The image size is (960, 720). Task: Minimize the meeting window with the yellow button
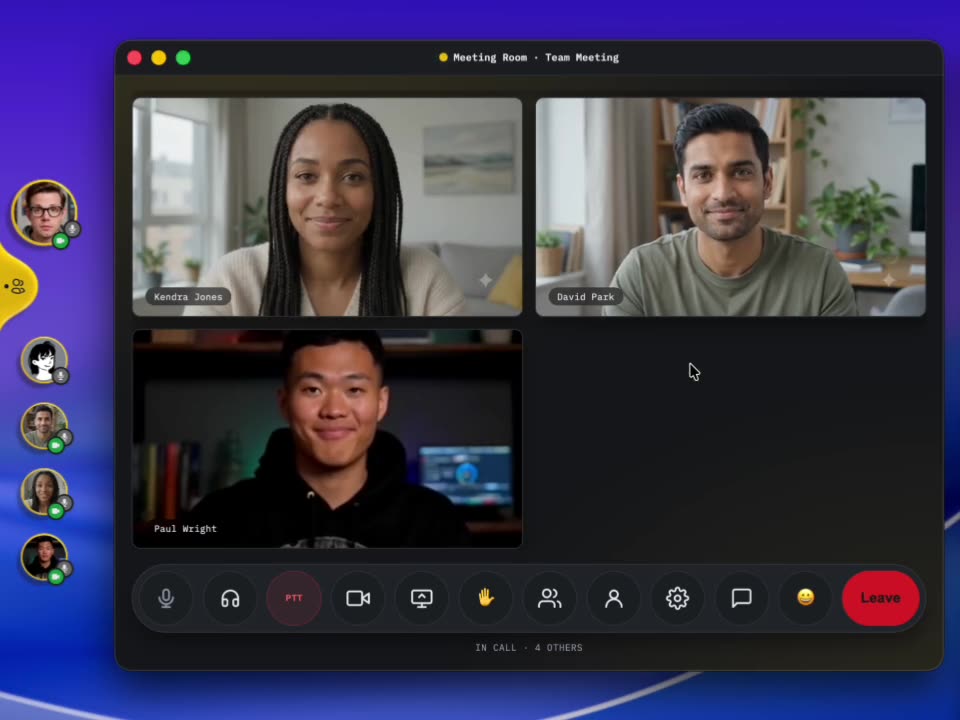click(x=159, y=58)
